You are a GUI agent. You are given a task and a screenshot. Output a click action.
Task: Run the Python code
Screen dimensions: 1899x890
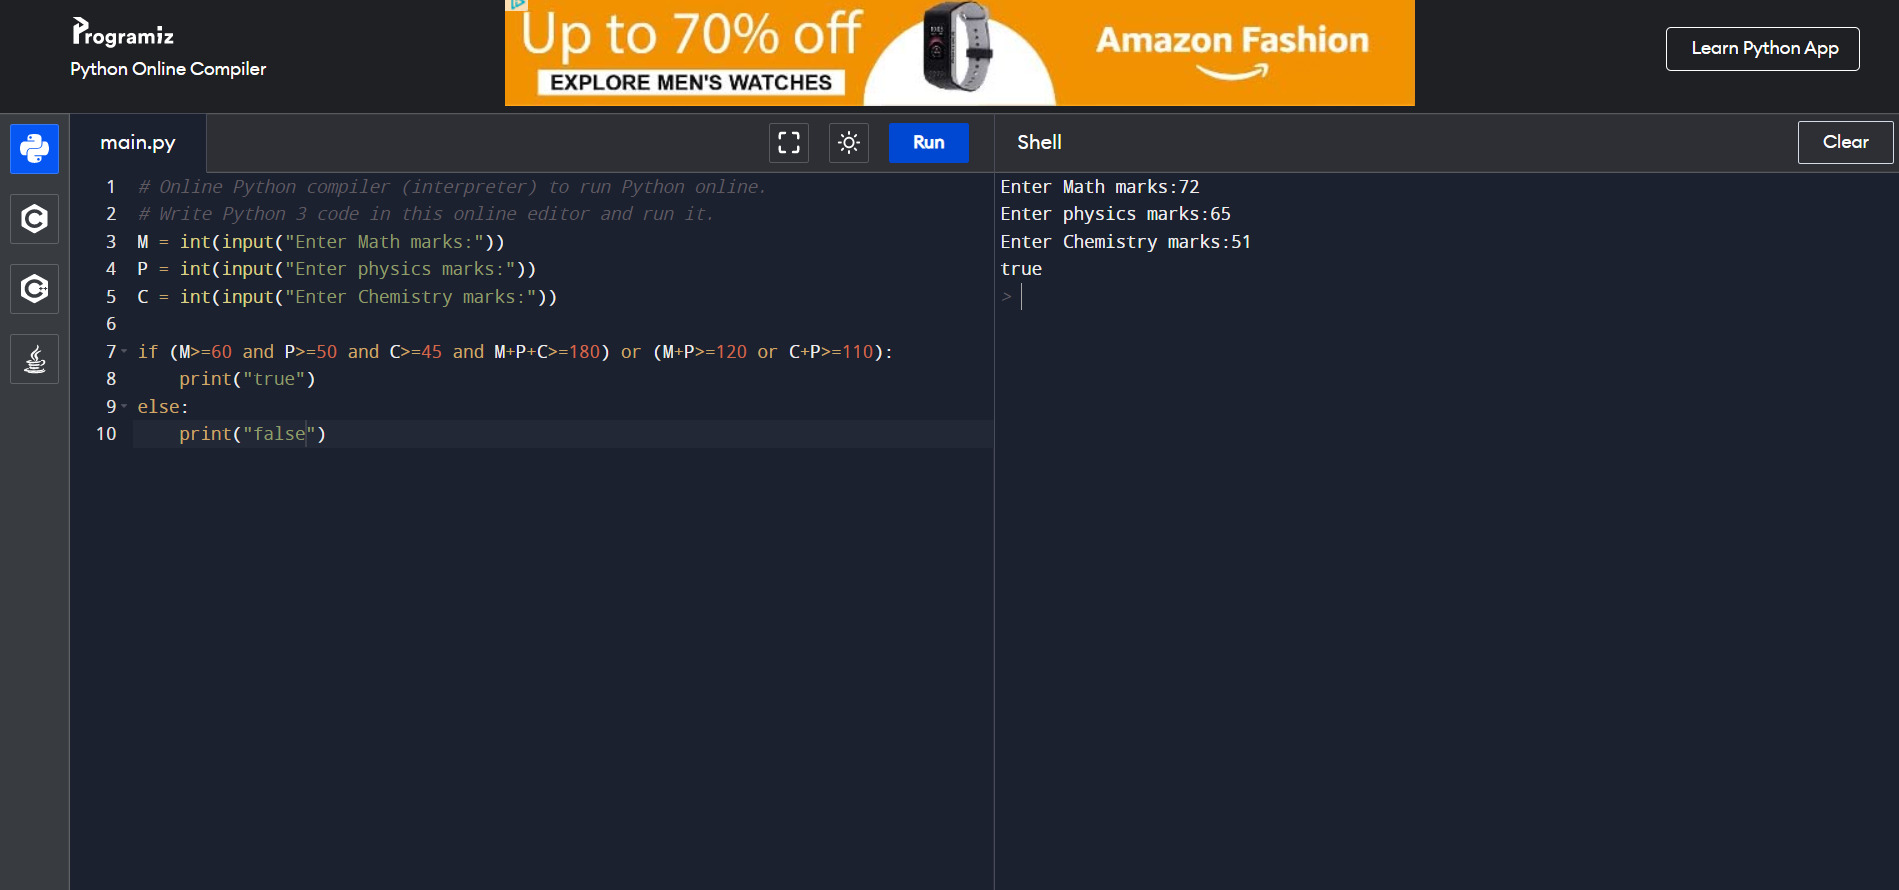928,143
